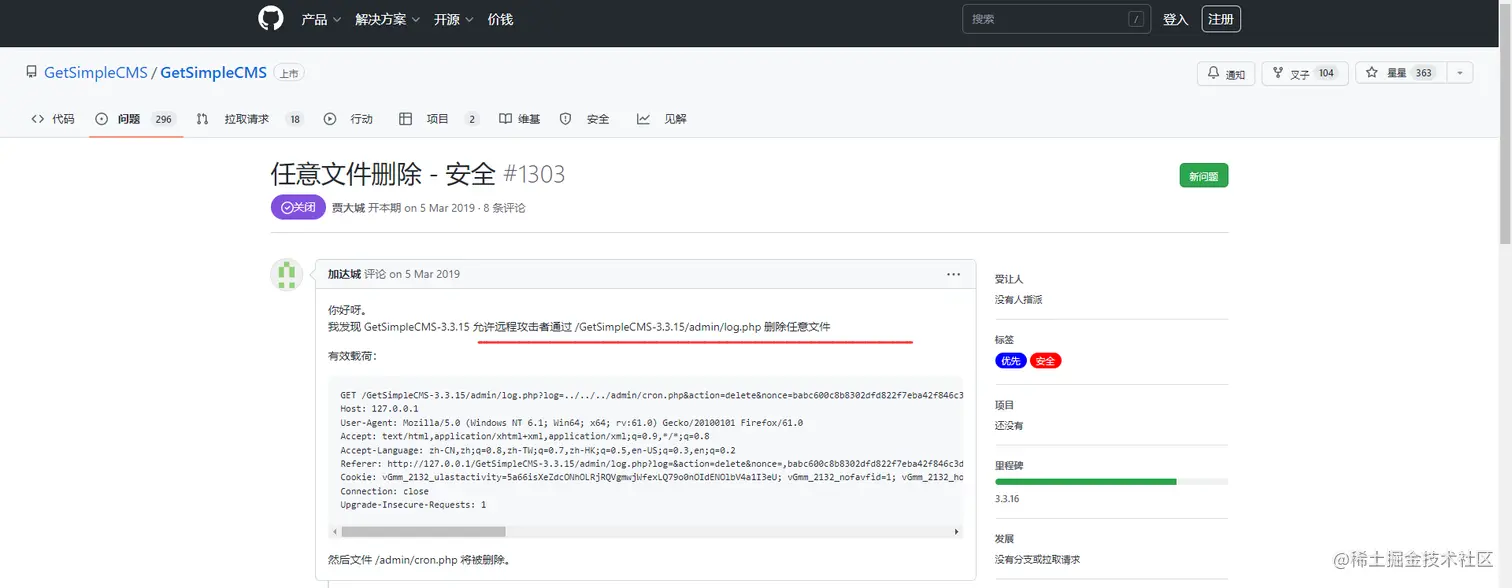Screen dimensions: 1512x588
Task: Star the repository with 星星 button
Action: point(1400,73)
